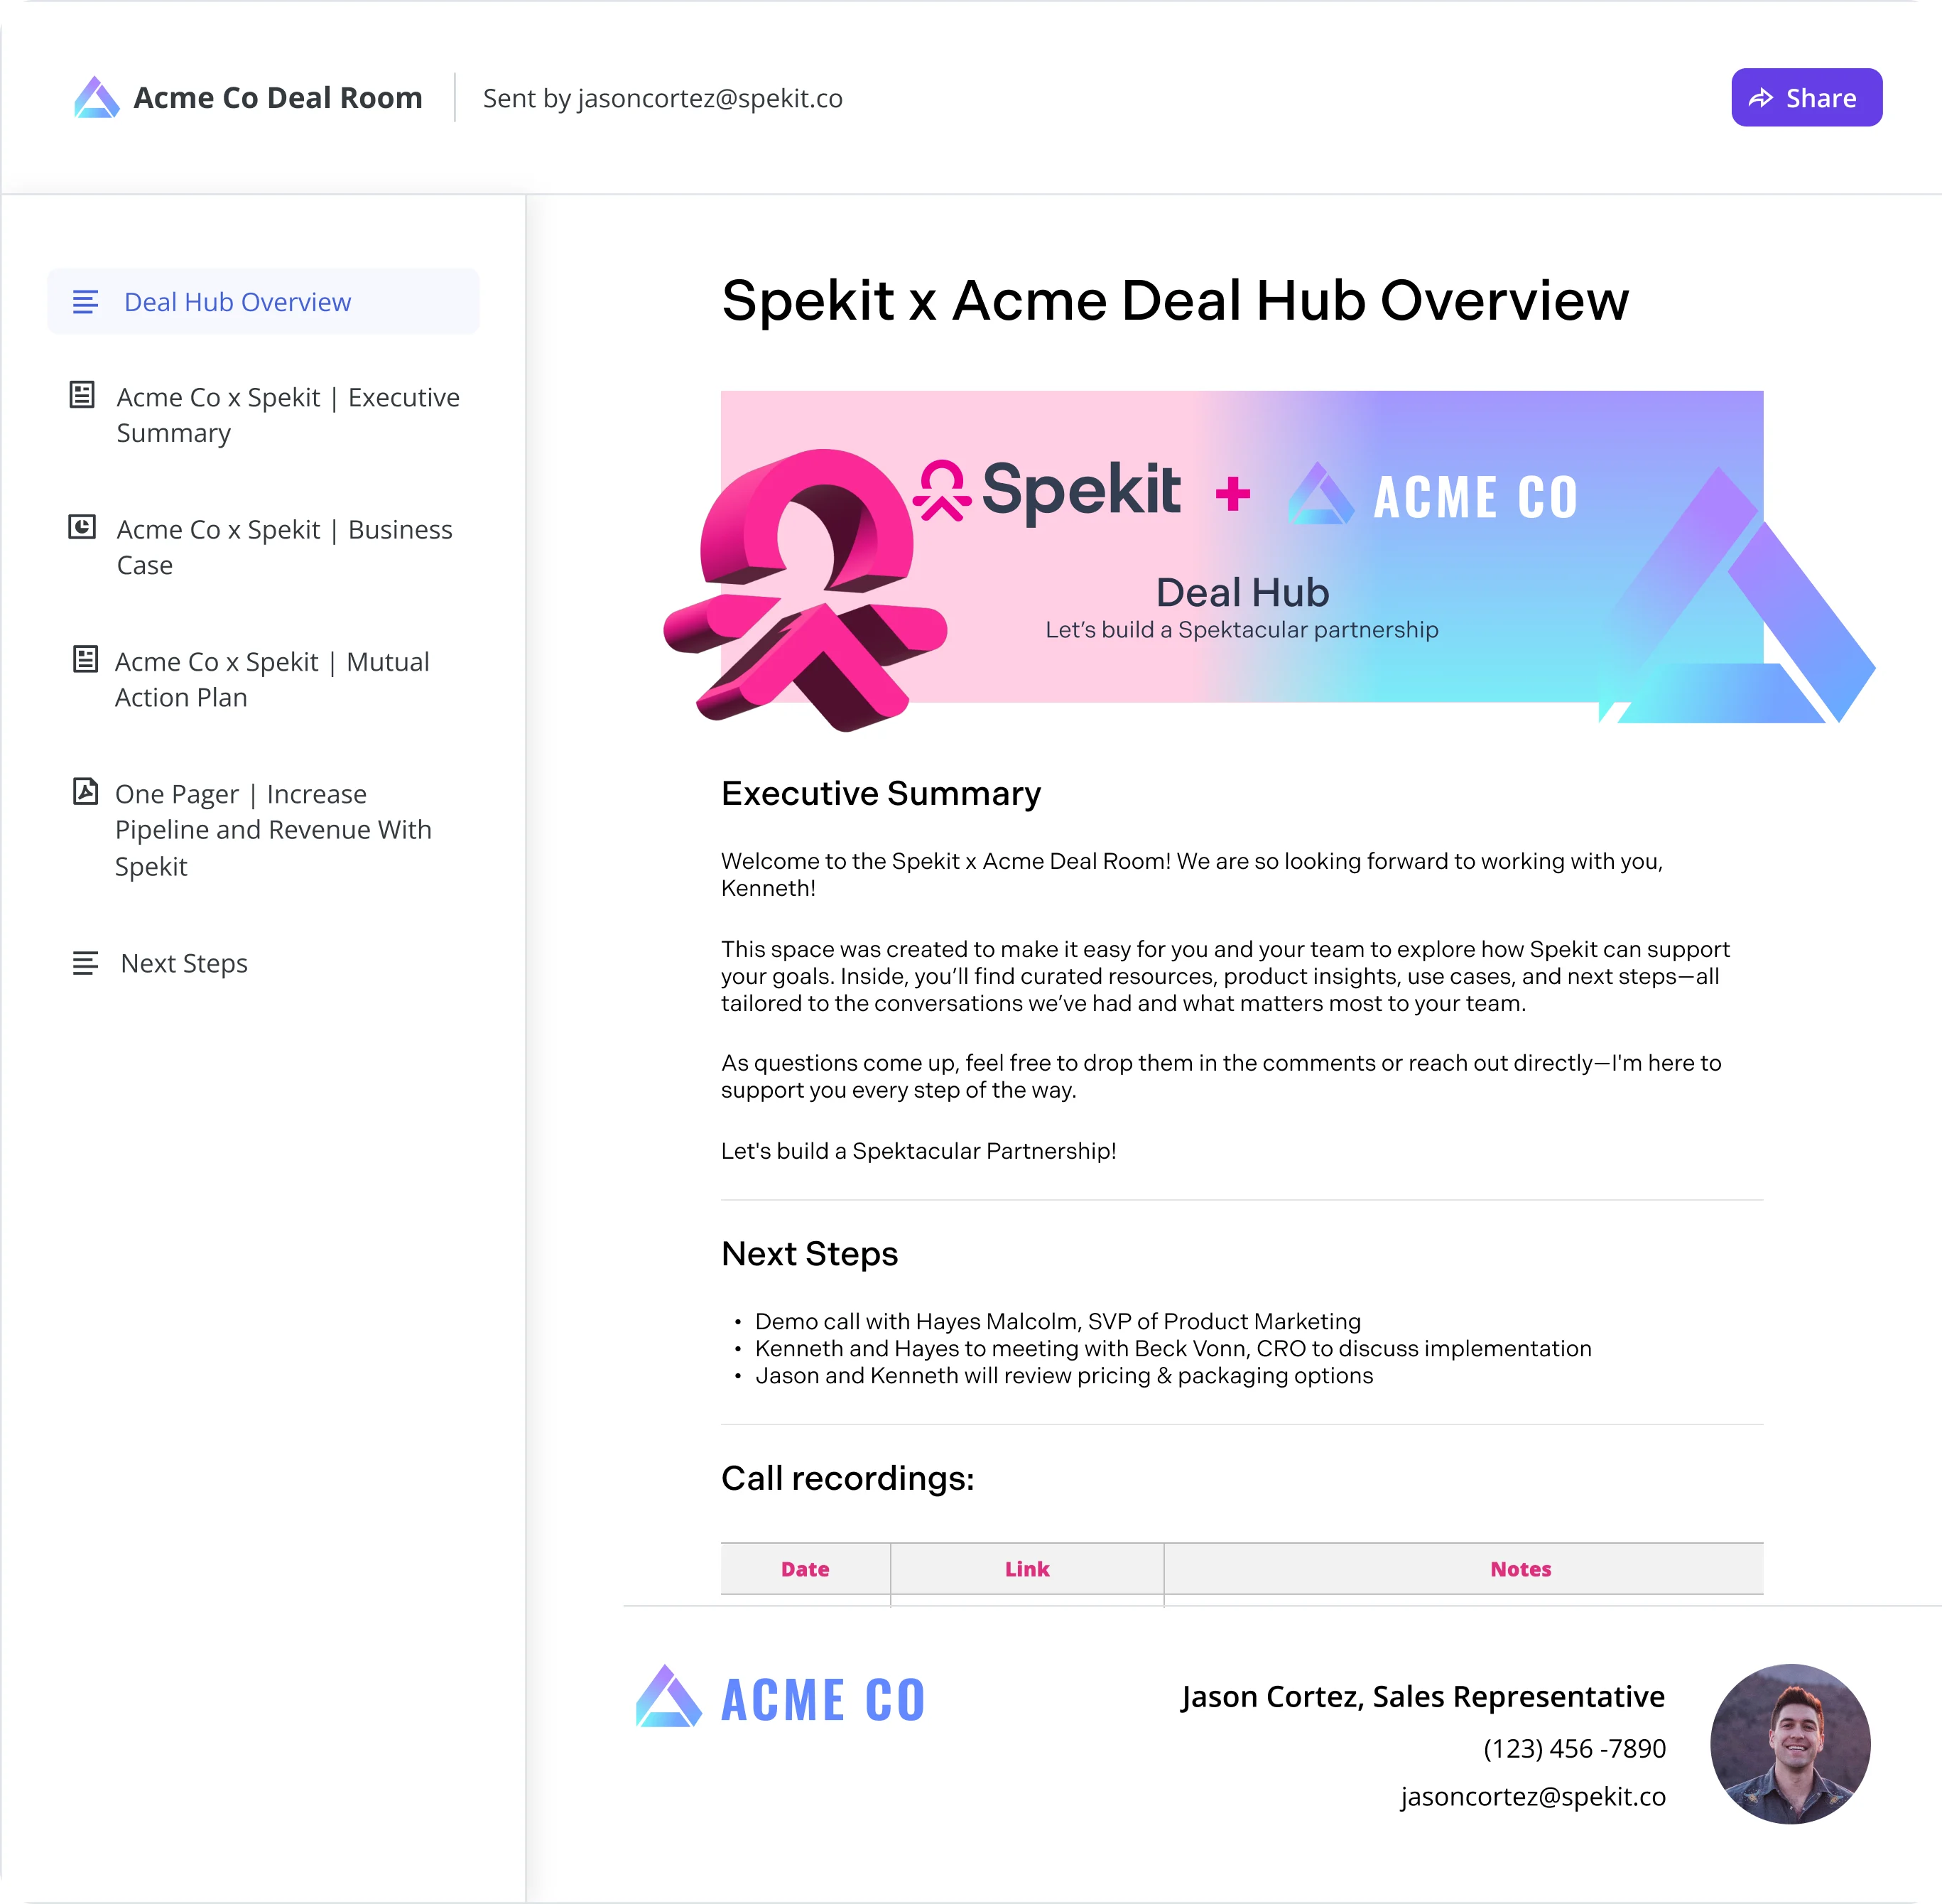The height and width of the screenshot is (1904, 1942).
Task: Click the Mutual Action Plan document icon
Action: pos(85,659)
